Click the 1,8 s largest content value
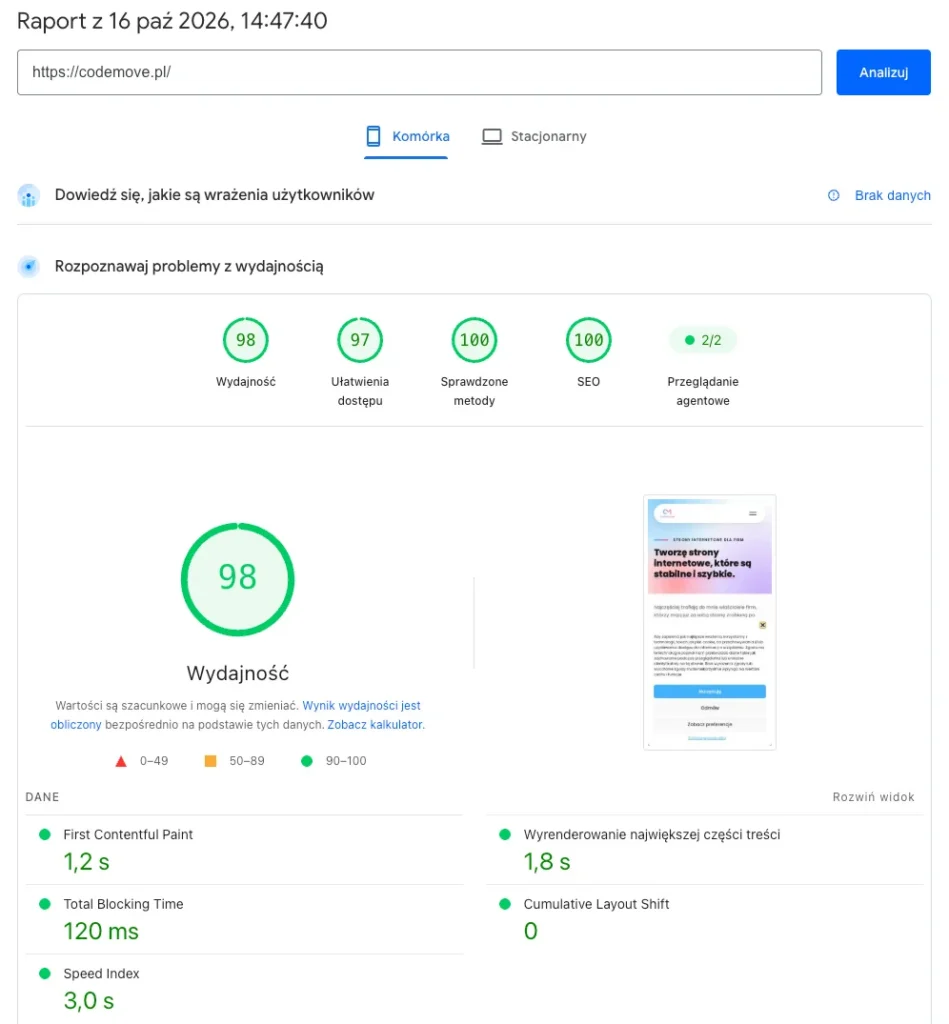 pos(547,862)
